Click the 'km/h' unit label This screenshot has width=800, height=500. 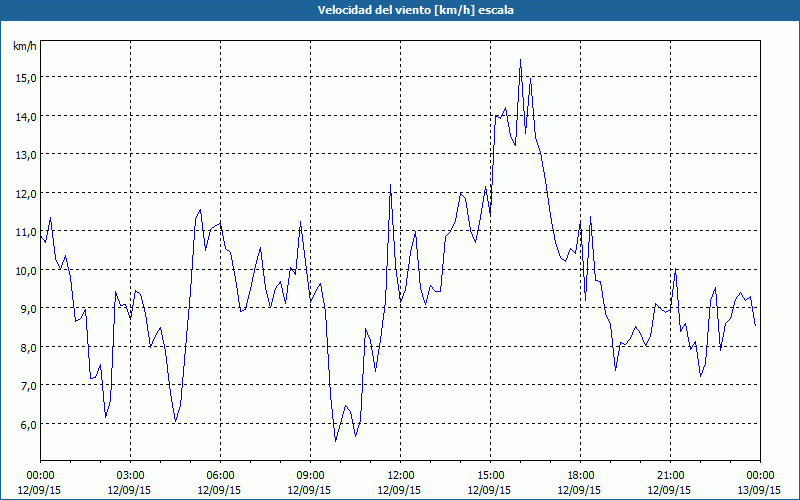25,46
